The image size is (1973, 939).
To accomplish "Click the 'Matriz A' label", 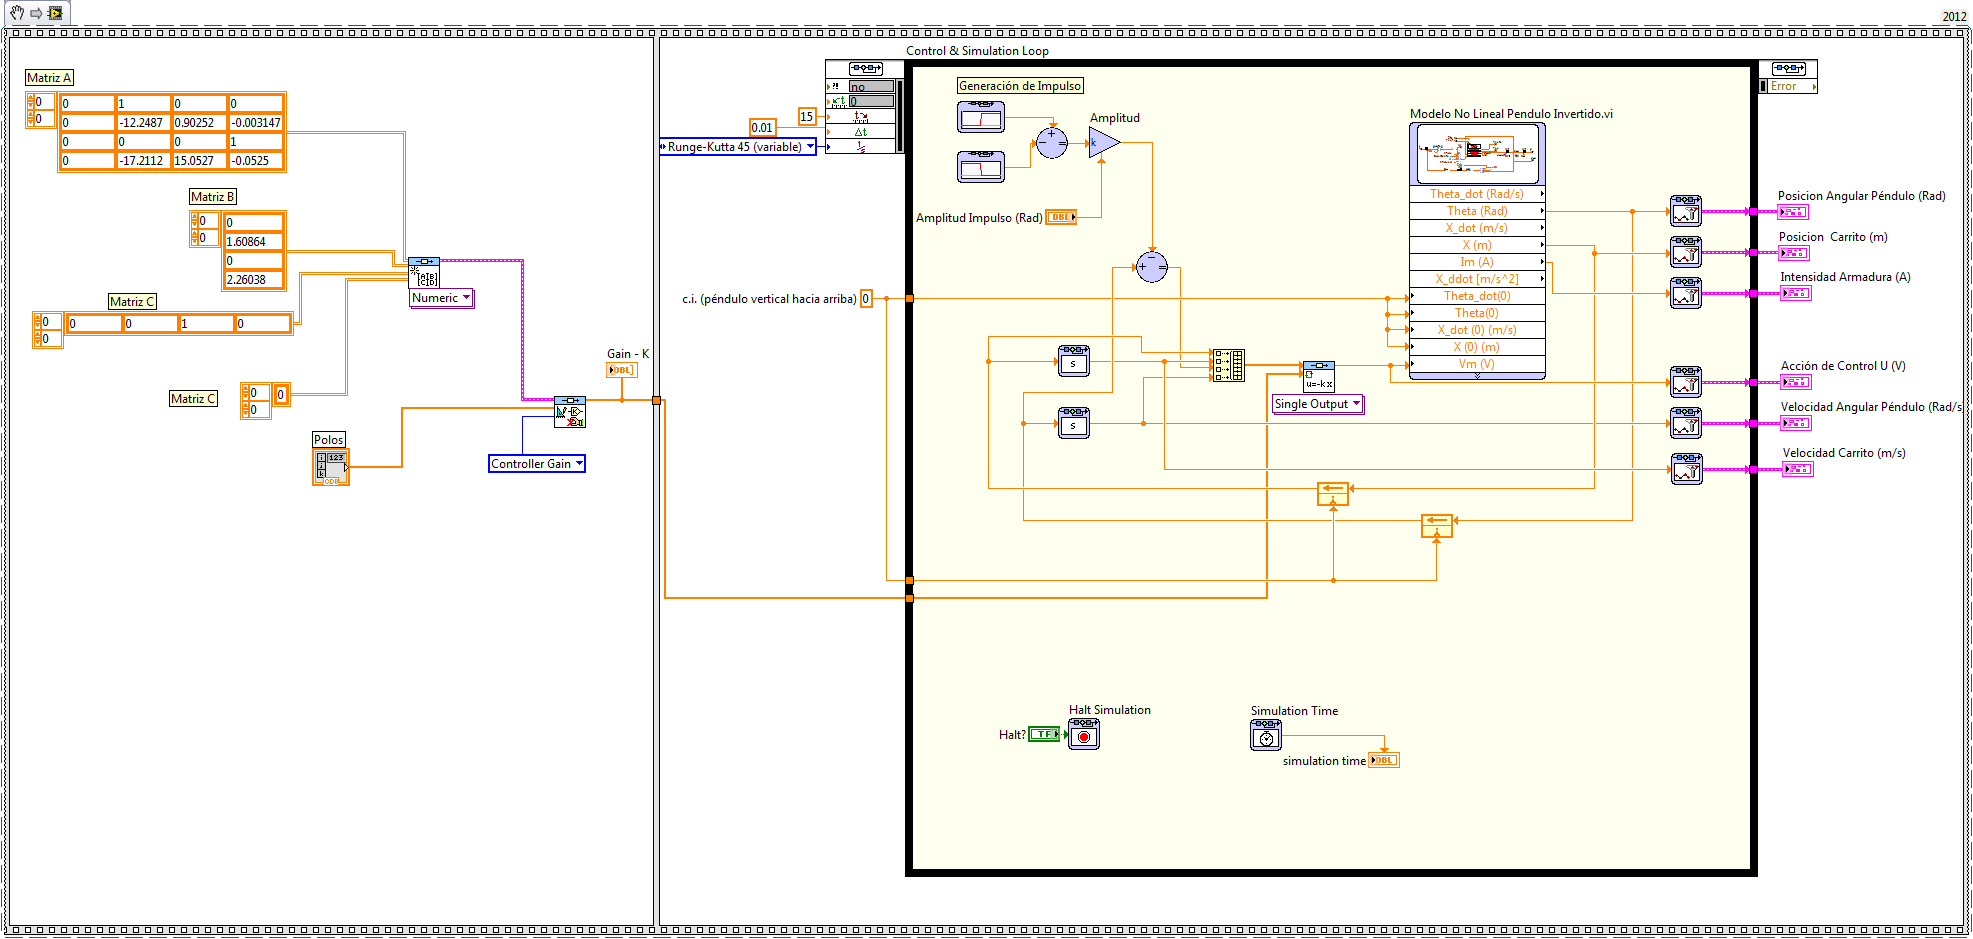I will click(49, 78).
